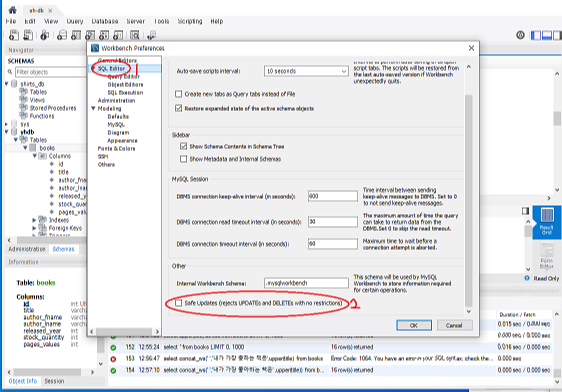Screen dimensions: 562x392
Task: Check Create new tabs as Query tabs
Action: coord(178,94)
